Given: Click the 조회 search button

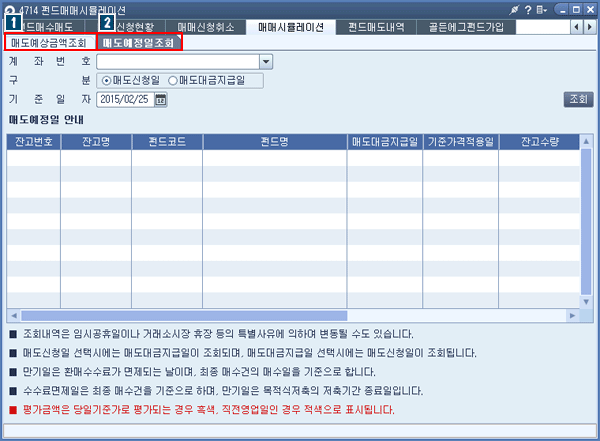Looking at the screenshot, I should [578, 100].
